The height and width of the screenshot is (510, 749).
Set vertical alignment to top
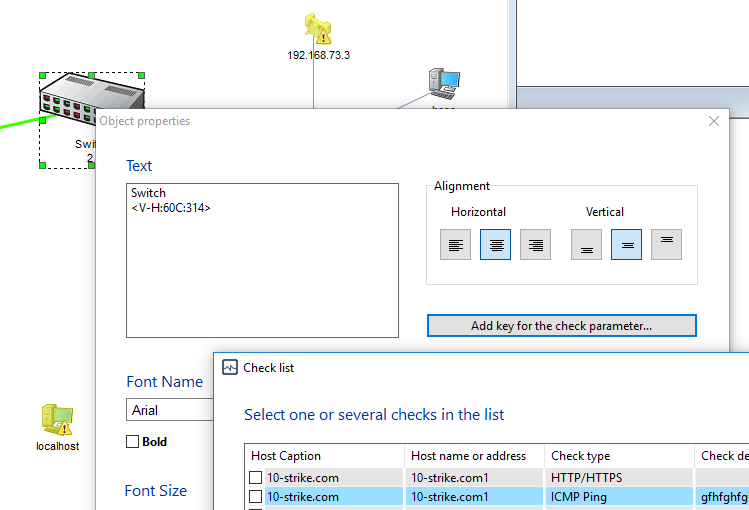[666, 244]
